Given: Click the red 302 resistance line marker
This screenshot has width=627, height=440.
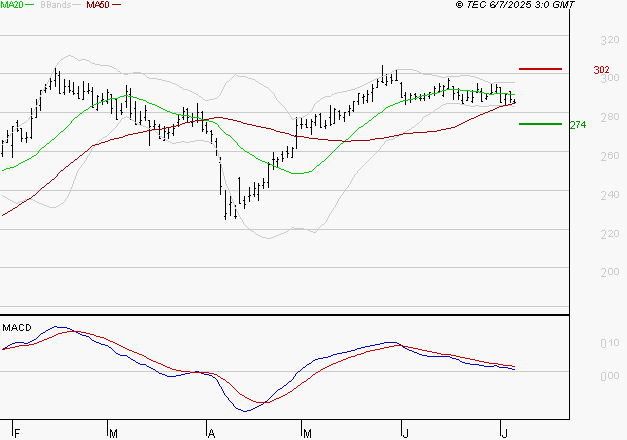Looking at the screenshot, I should 540,69.
